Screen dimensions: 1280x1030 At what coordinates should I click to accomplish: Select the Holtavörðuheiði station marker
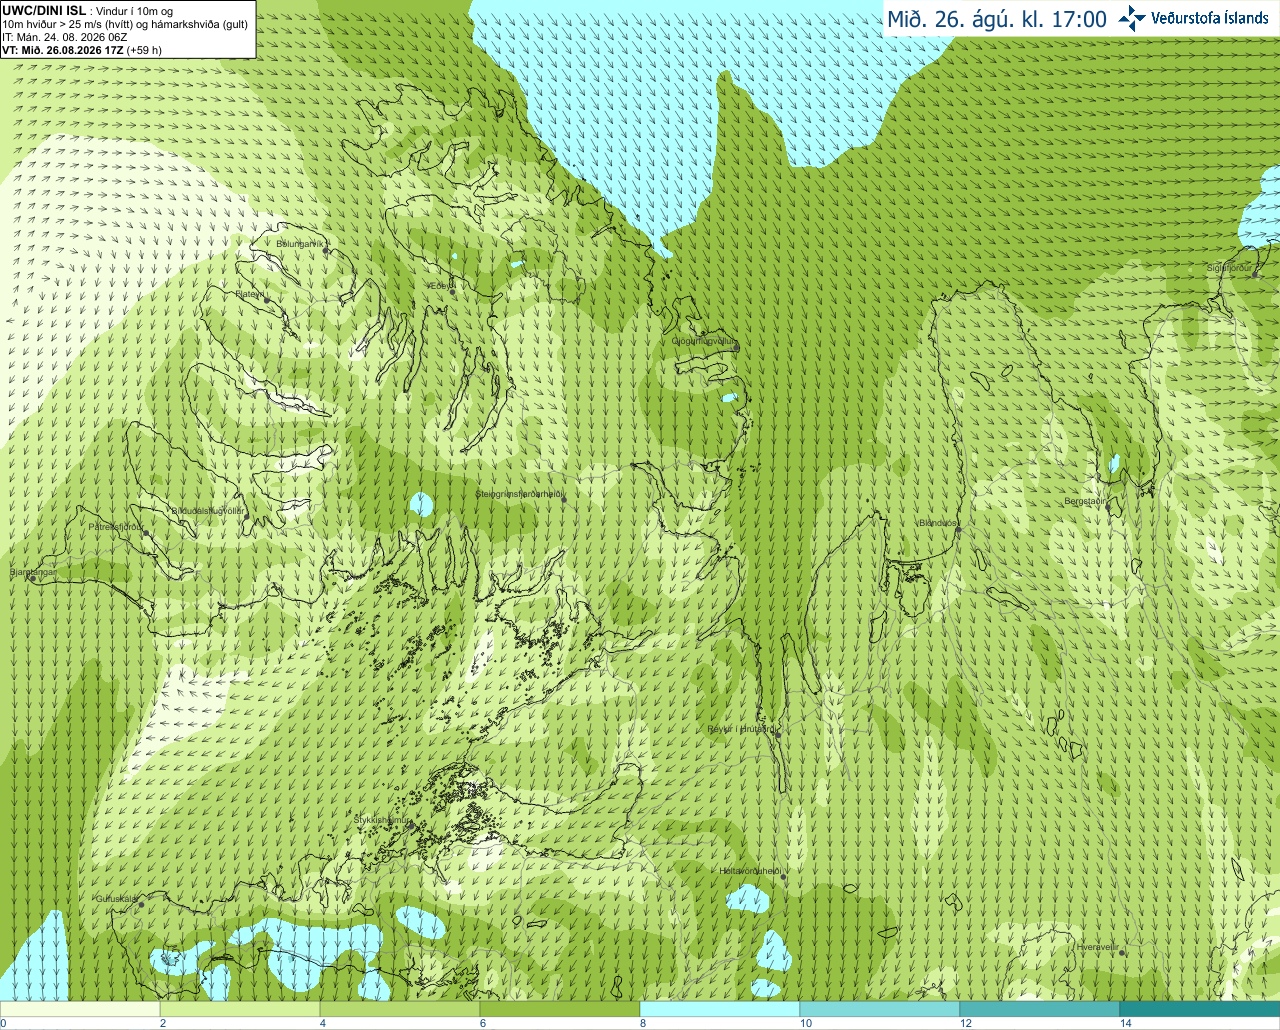point(783,878)
